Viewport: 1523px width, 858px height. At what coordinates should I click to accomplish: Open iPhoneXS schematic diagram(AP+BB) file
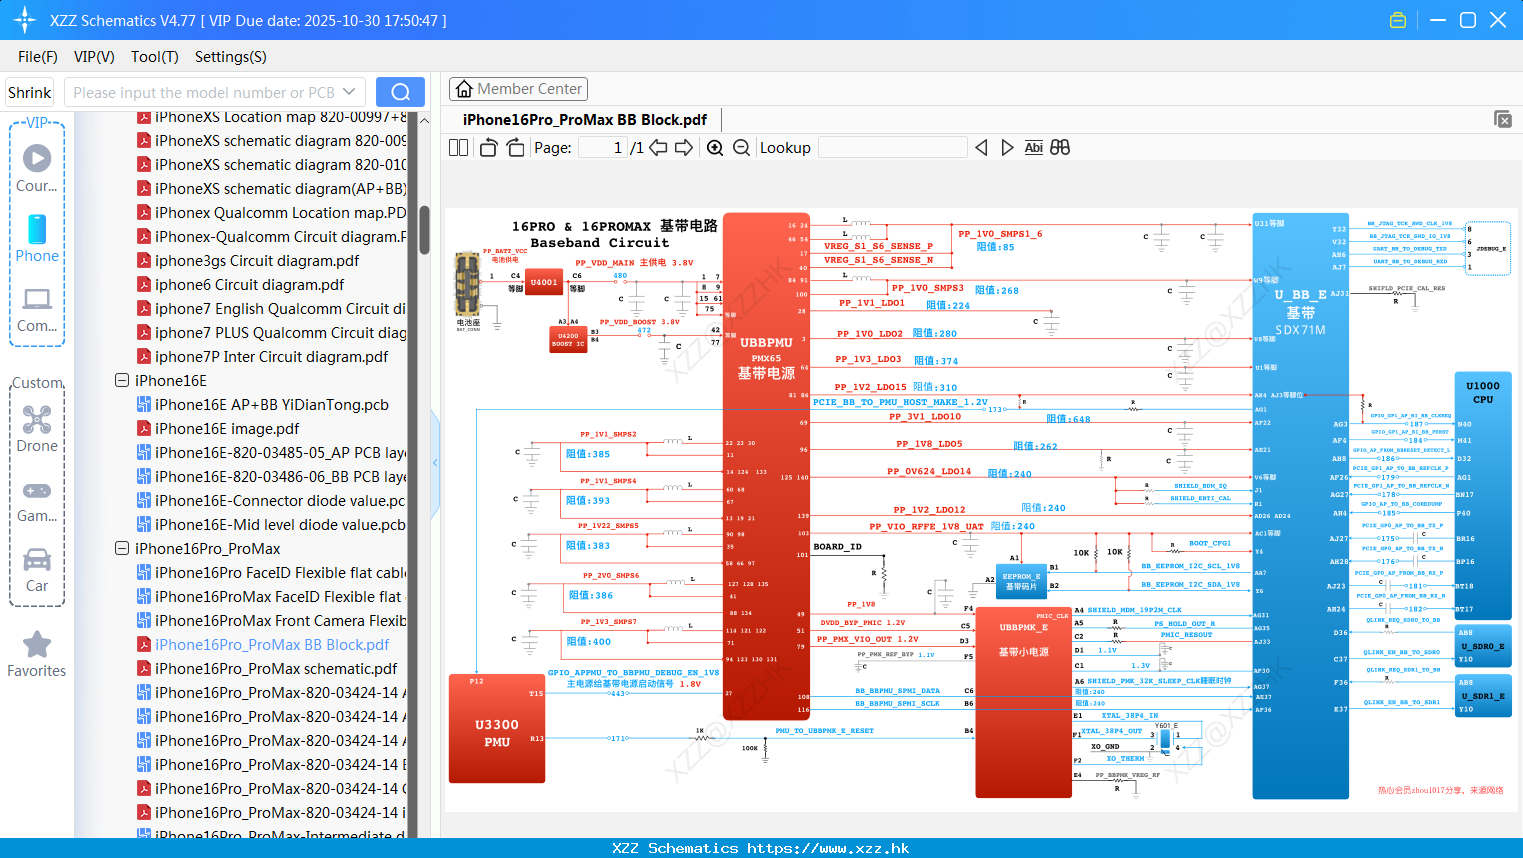[x=272, y=188]
